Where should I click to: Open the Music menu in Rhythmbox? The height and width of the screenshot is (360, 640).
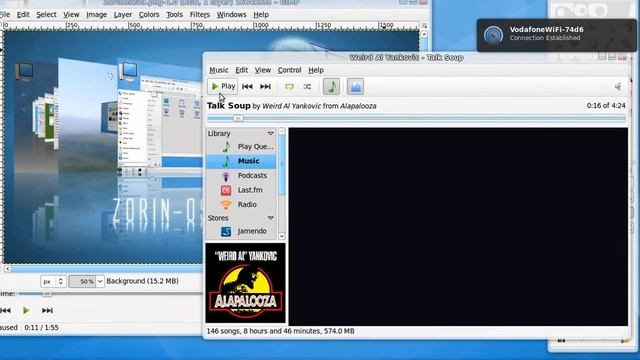click(219, 70)
